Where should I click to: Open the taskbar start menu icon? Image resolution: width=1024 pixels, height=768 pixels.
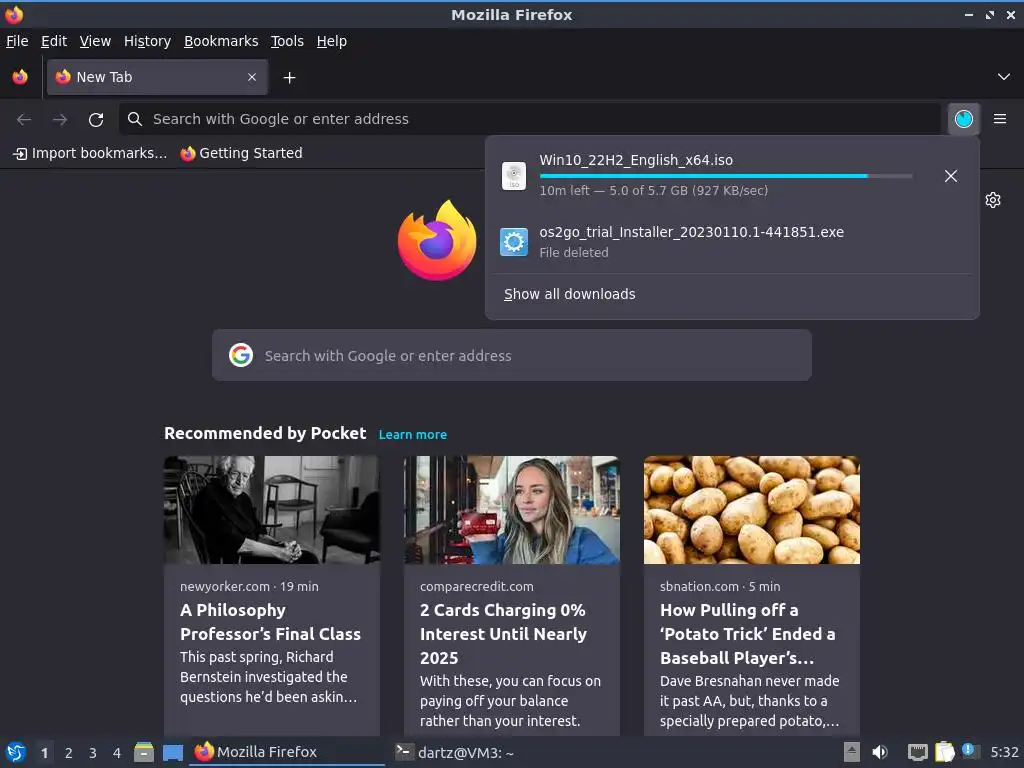[x=16, y=752]
